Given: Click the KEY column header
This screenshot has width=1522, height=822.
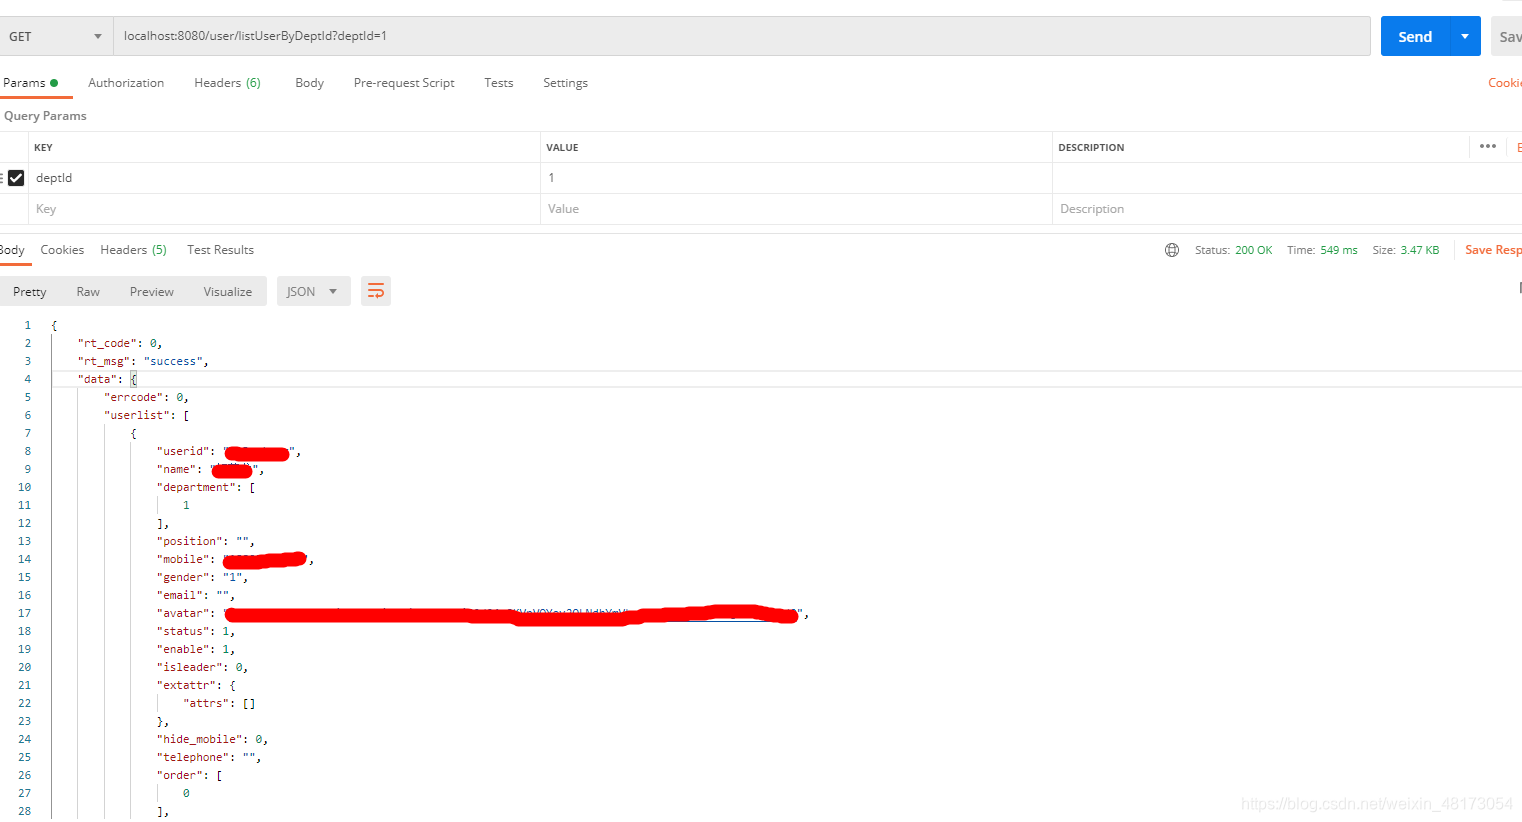Looking at the screenshot, I should (x=43, y=147).
